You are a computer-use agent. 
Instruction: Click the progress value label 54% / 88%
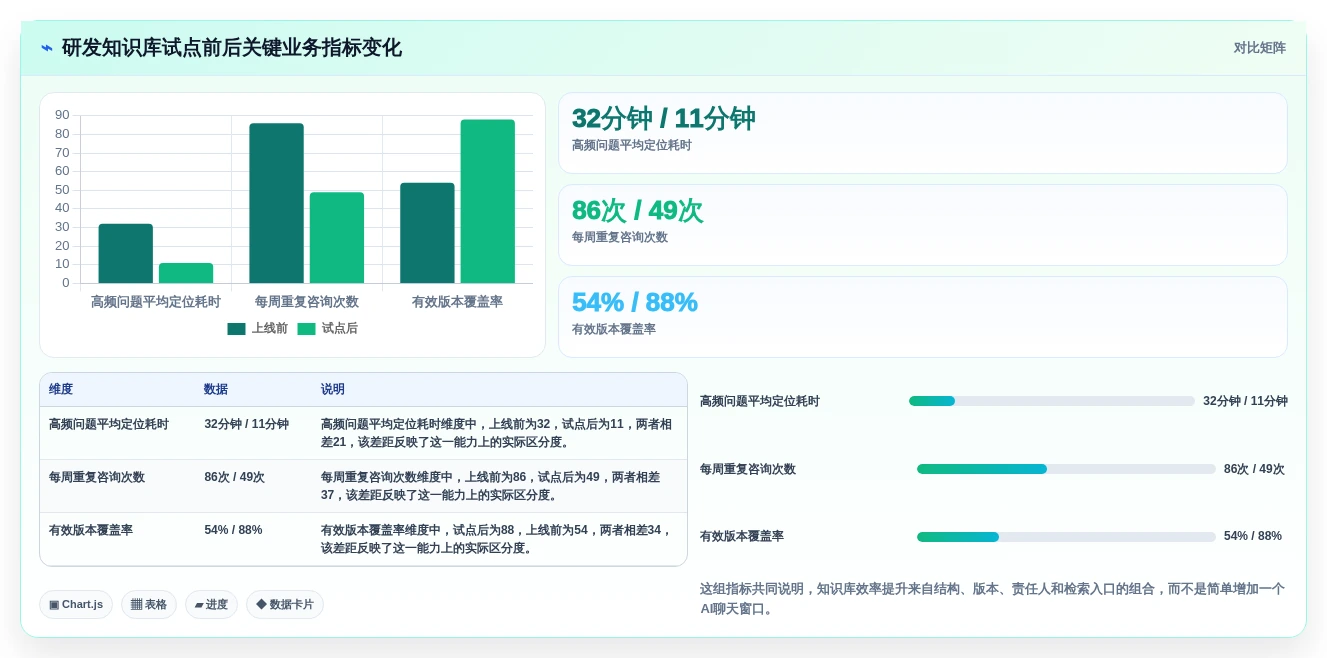(x=1253, y=536)
